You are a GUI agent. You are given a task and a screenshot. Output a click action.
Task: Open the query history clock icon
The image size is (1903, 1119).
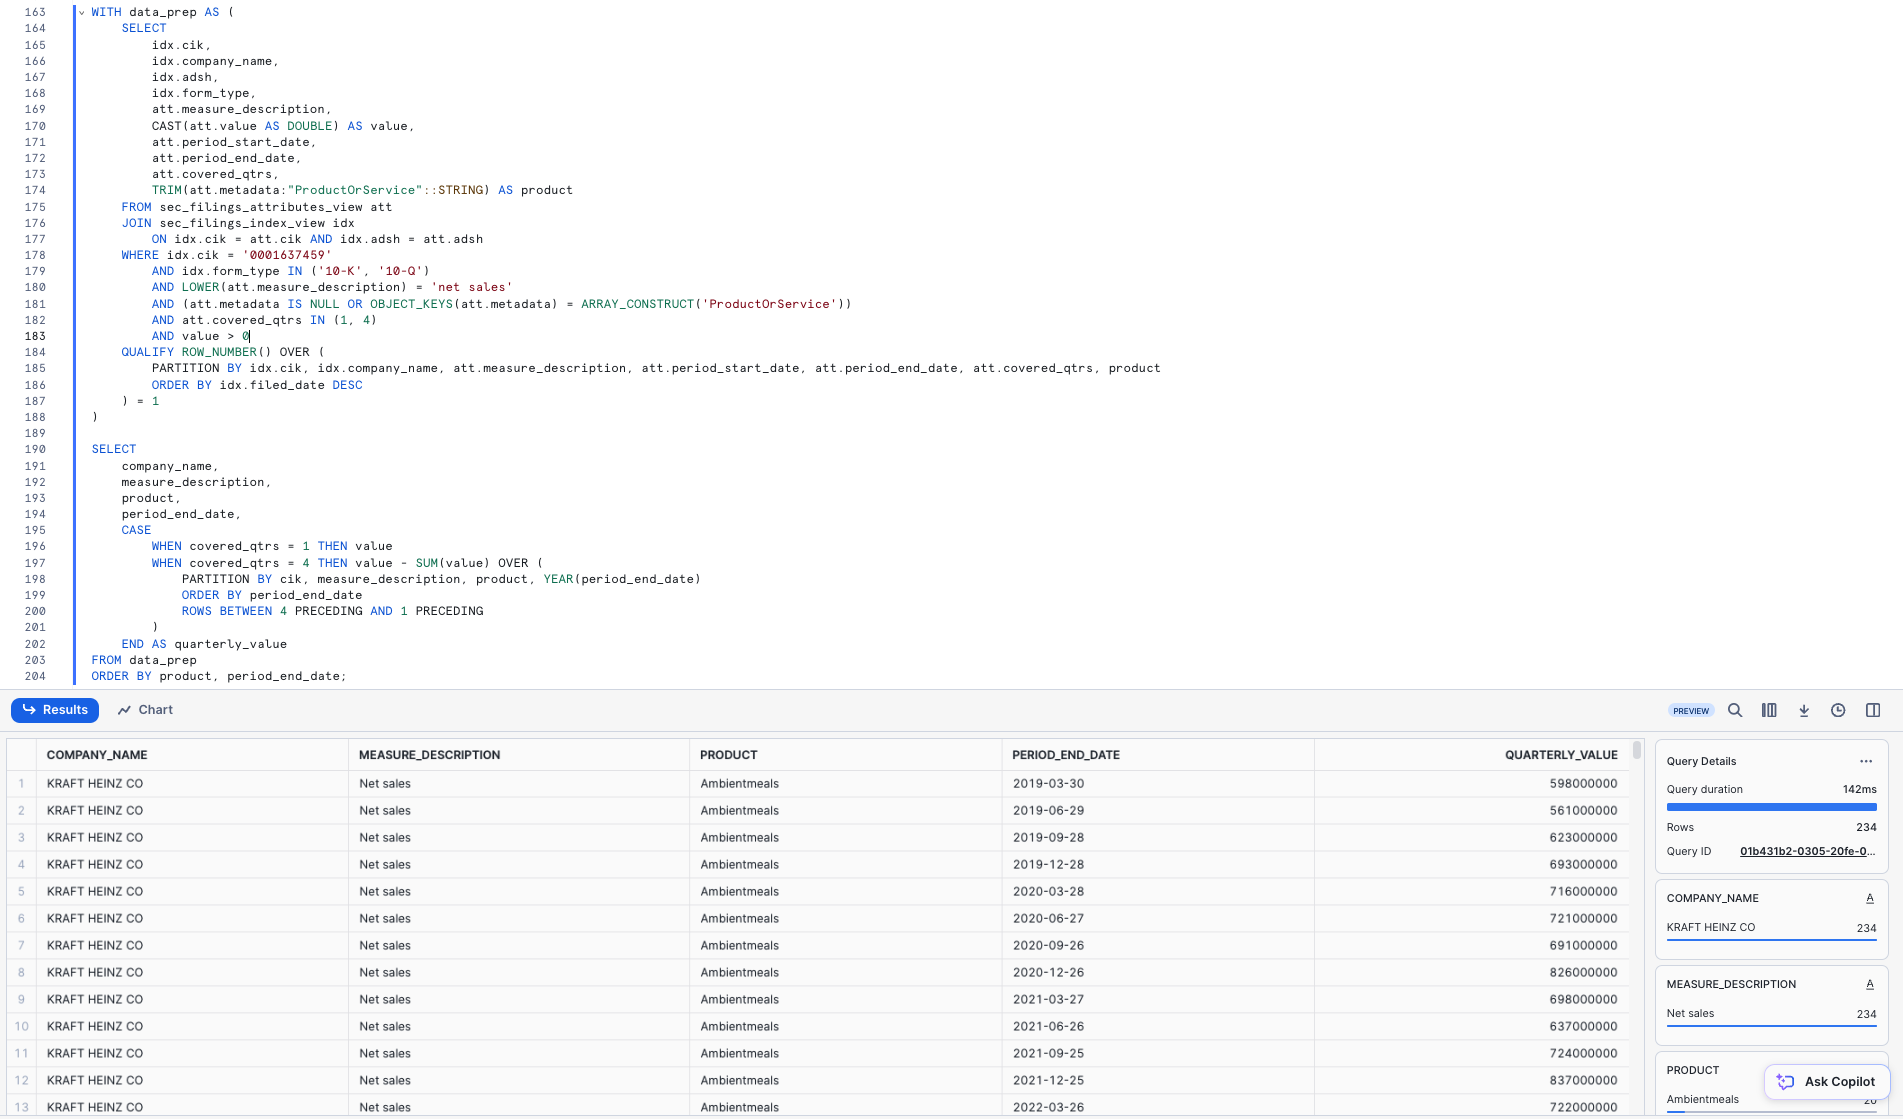[1838, 710]
